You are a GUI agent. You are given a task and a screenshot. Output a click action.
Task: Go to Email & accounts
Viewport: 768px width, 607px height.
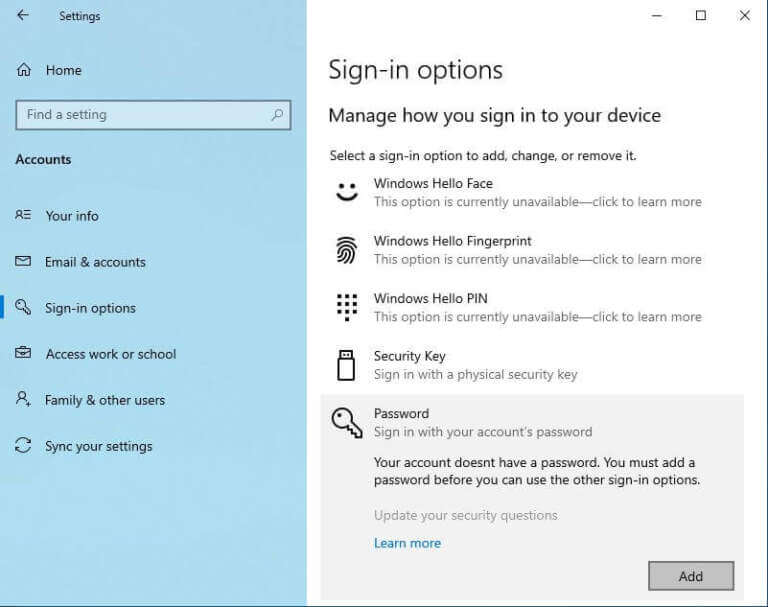click(x=95, y=262)
